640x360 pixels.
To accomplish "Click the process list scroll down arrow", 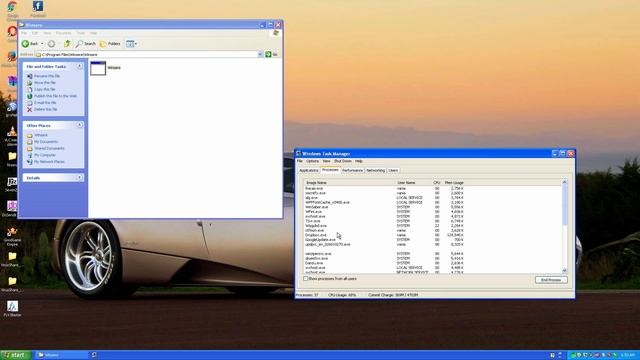I will (564, 271).
